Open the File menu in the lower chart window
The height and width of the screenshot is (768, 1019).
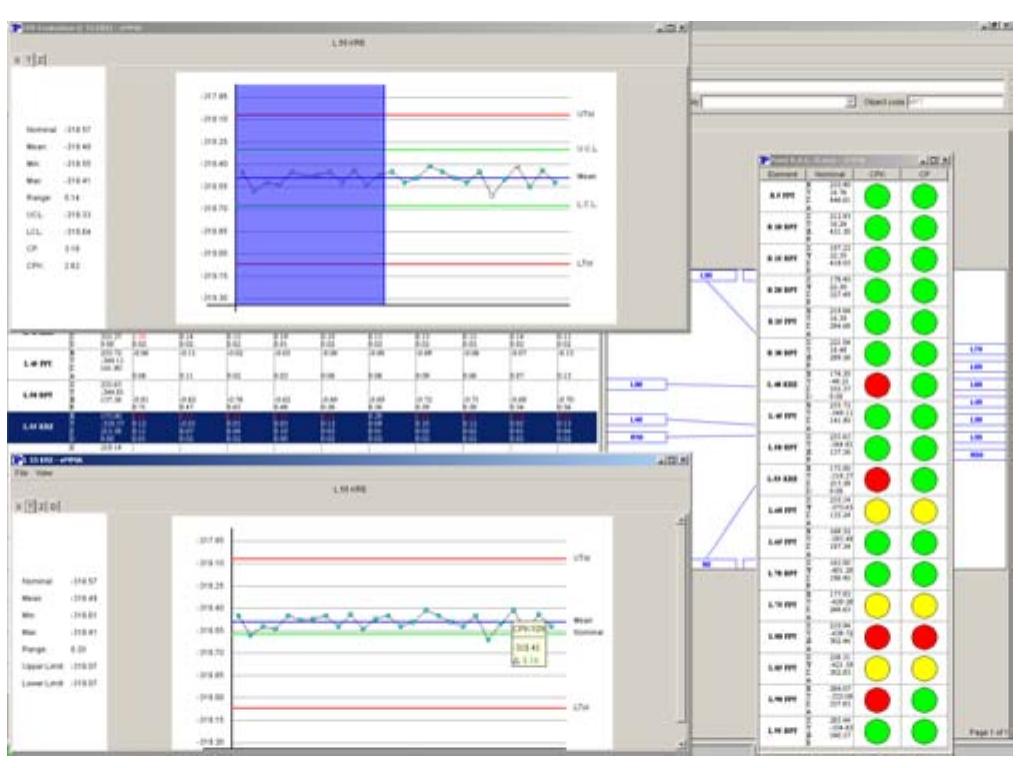point(21,474)
